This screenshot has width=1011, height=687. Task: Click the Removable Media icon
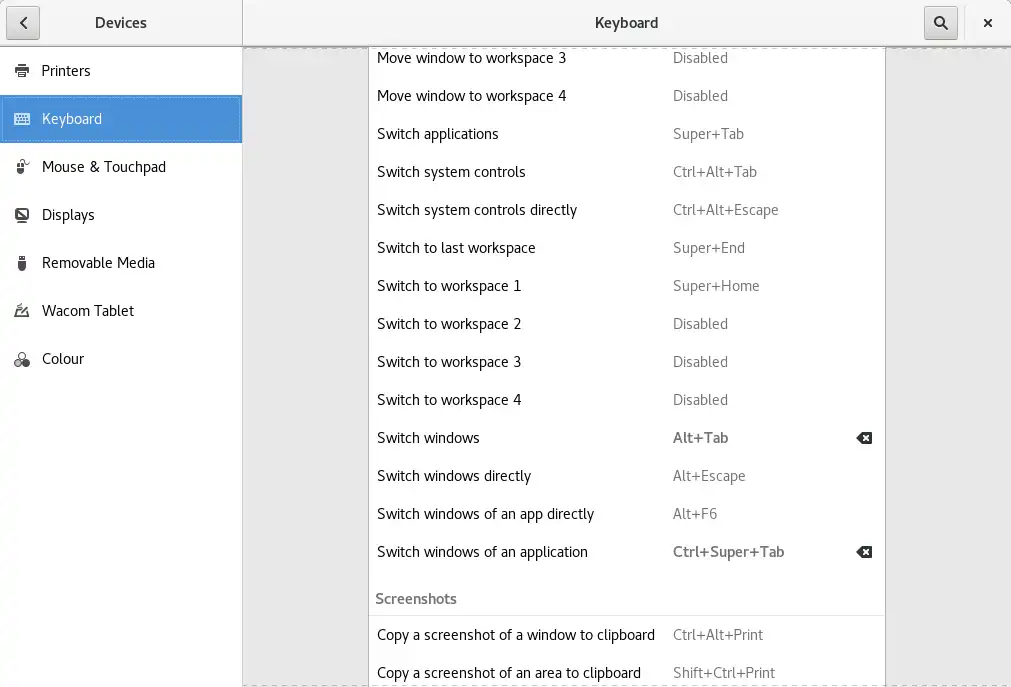[22, 263]
